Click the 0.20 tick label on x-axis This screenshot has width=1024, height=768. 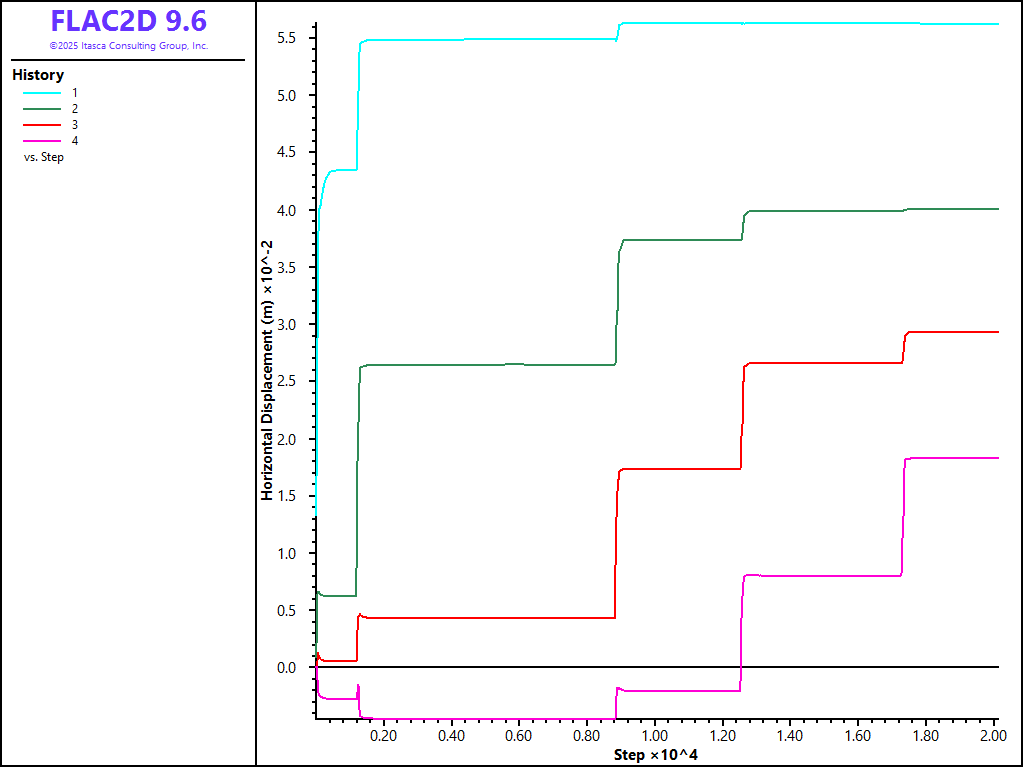point(383,735)
